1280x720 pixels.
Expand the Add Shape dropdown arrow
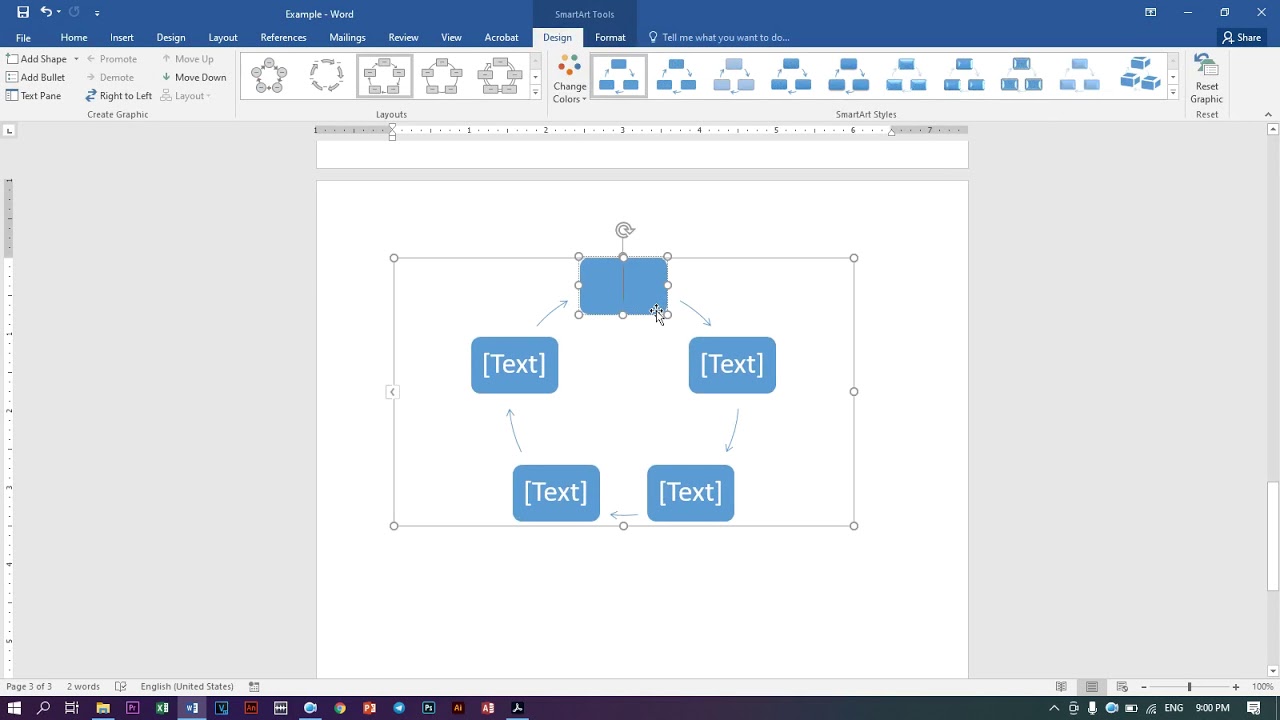click(76, 59)
